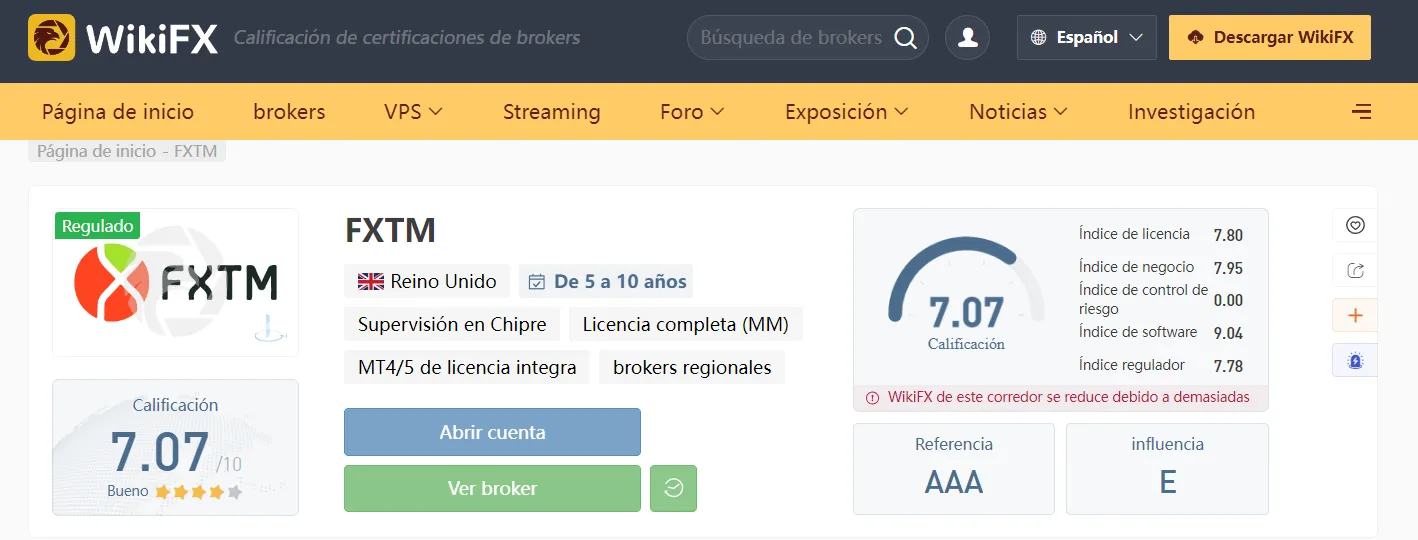Image resolution: width=1418 pixels, height=540 pixels.
Task: Click the 7.07 rating gauge
Action: click(x=966, y=295)
